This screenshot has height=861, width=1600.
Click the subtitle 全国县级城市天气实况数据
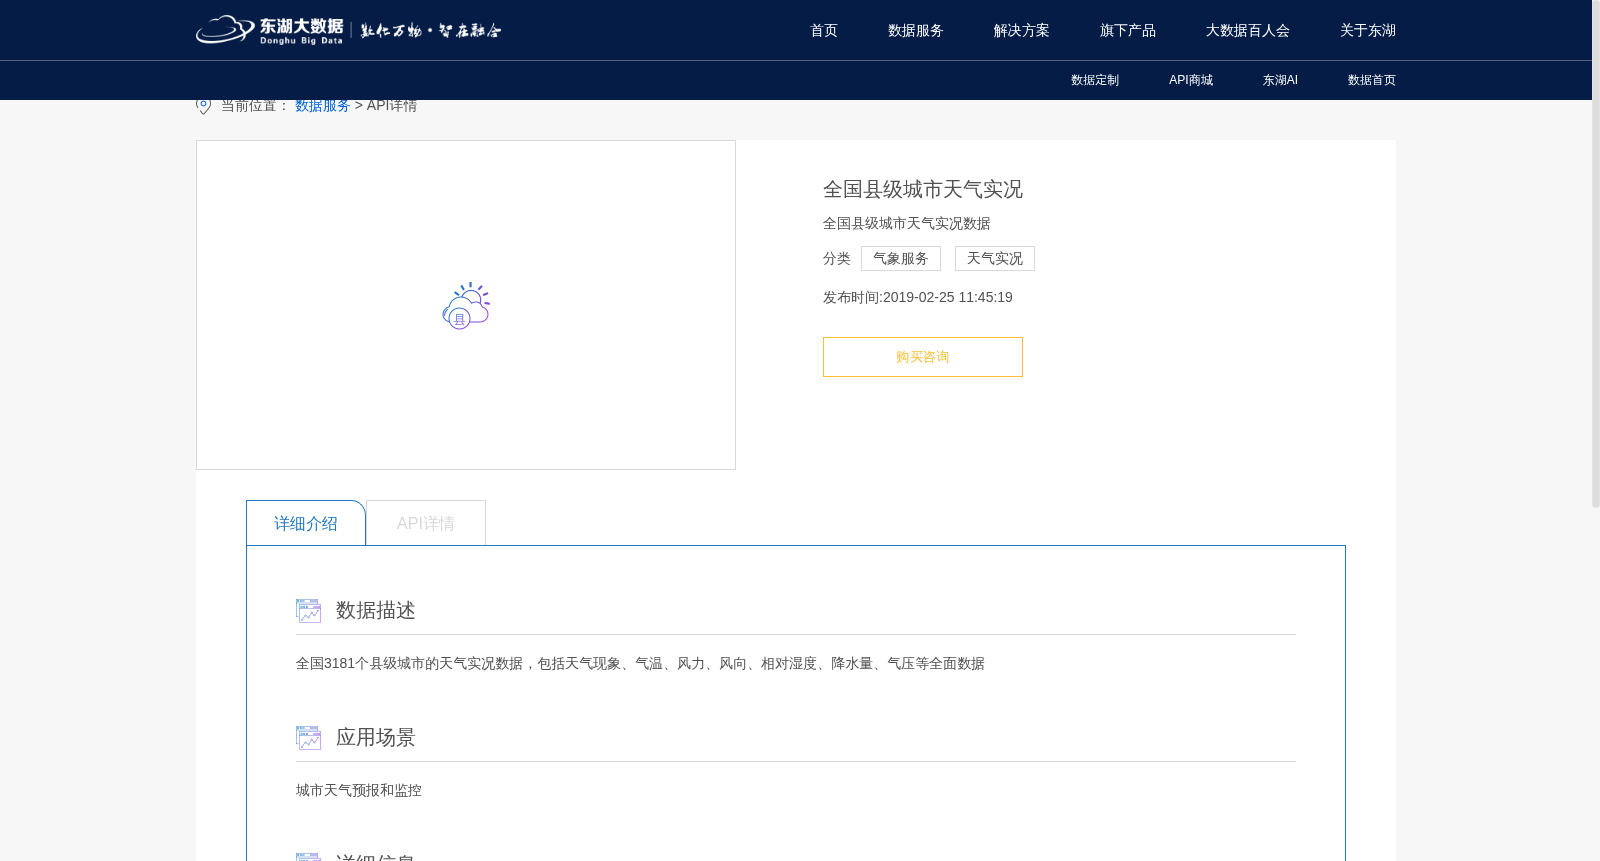click(907, 223)
